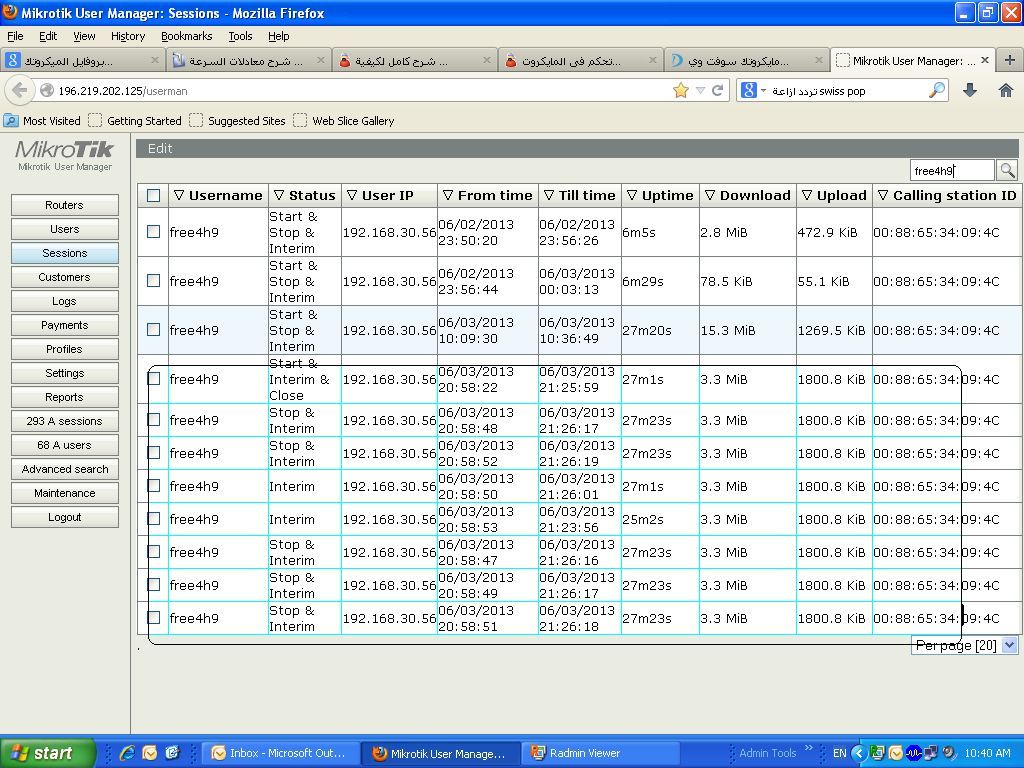Screen dimensions: 1024x768
Task: Click the Edit bar above the table
Action: [x=577, y=148]
